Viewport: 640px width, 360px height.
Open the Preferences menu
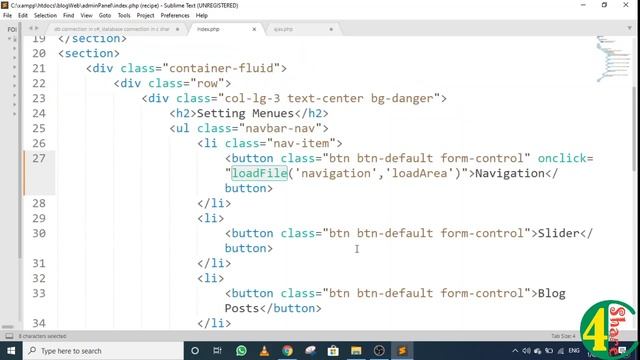175,16
